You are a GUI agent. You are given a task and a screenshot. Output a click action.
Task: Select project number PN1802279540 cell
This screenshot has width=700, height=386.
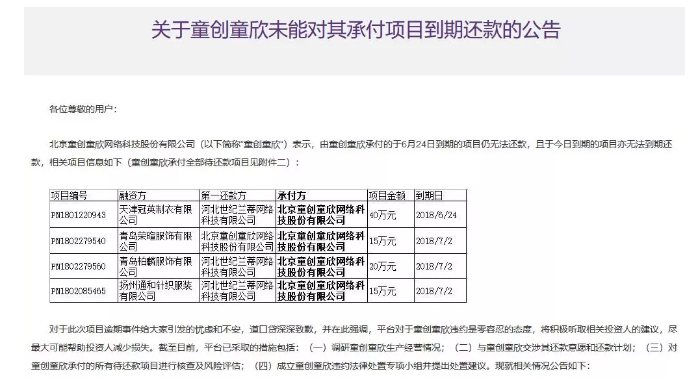point(83,241)
